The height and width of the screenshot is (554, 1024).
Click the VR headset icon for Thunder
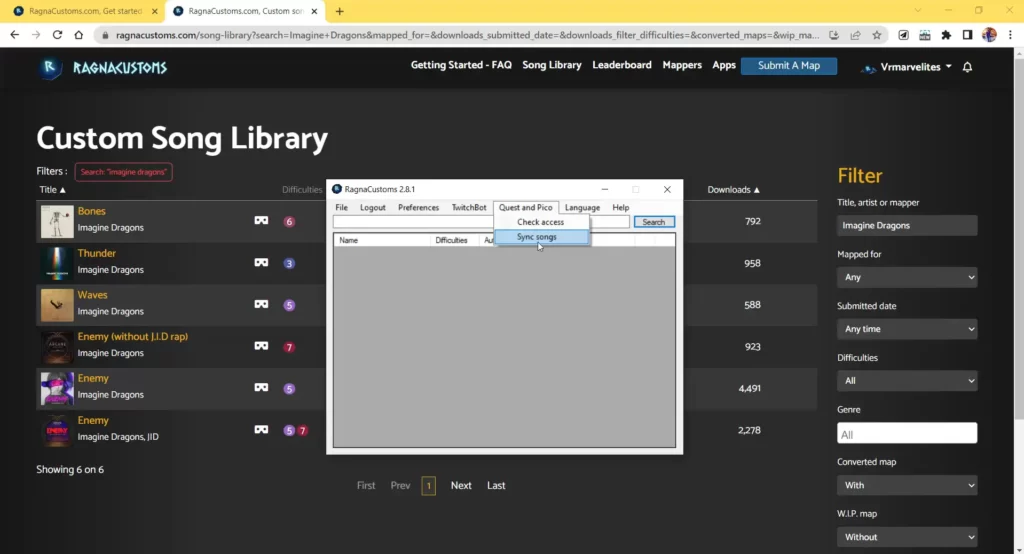pyautogui.click(x=261, y=263)
